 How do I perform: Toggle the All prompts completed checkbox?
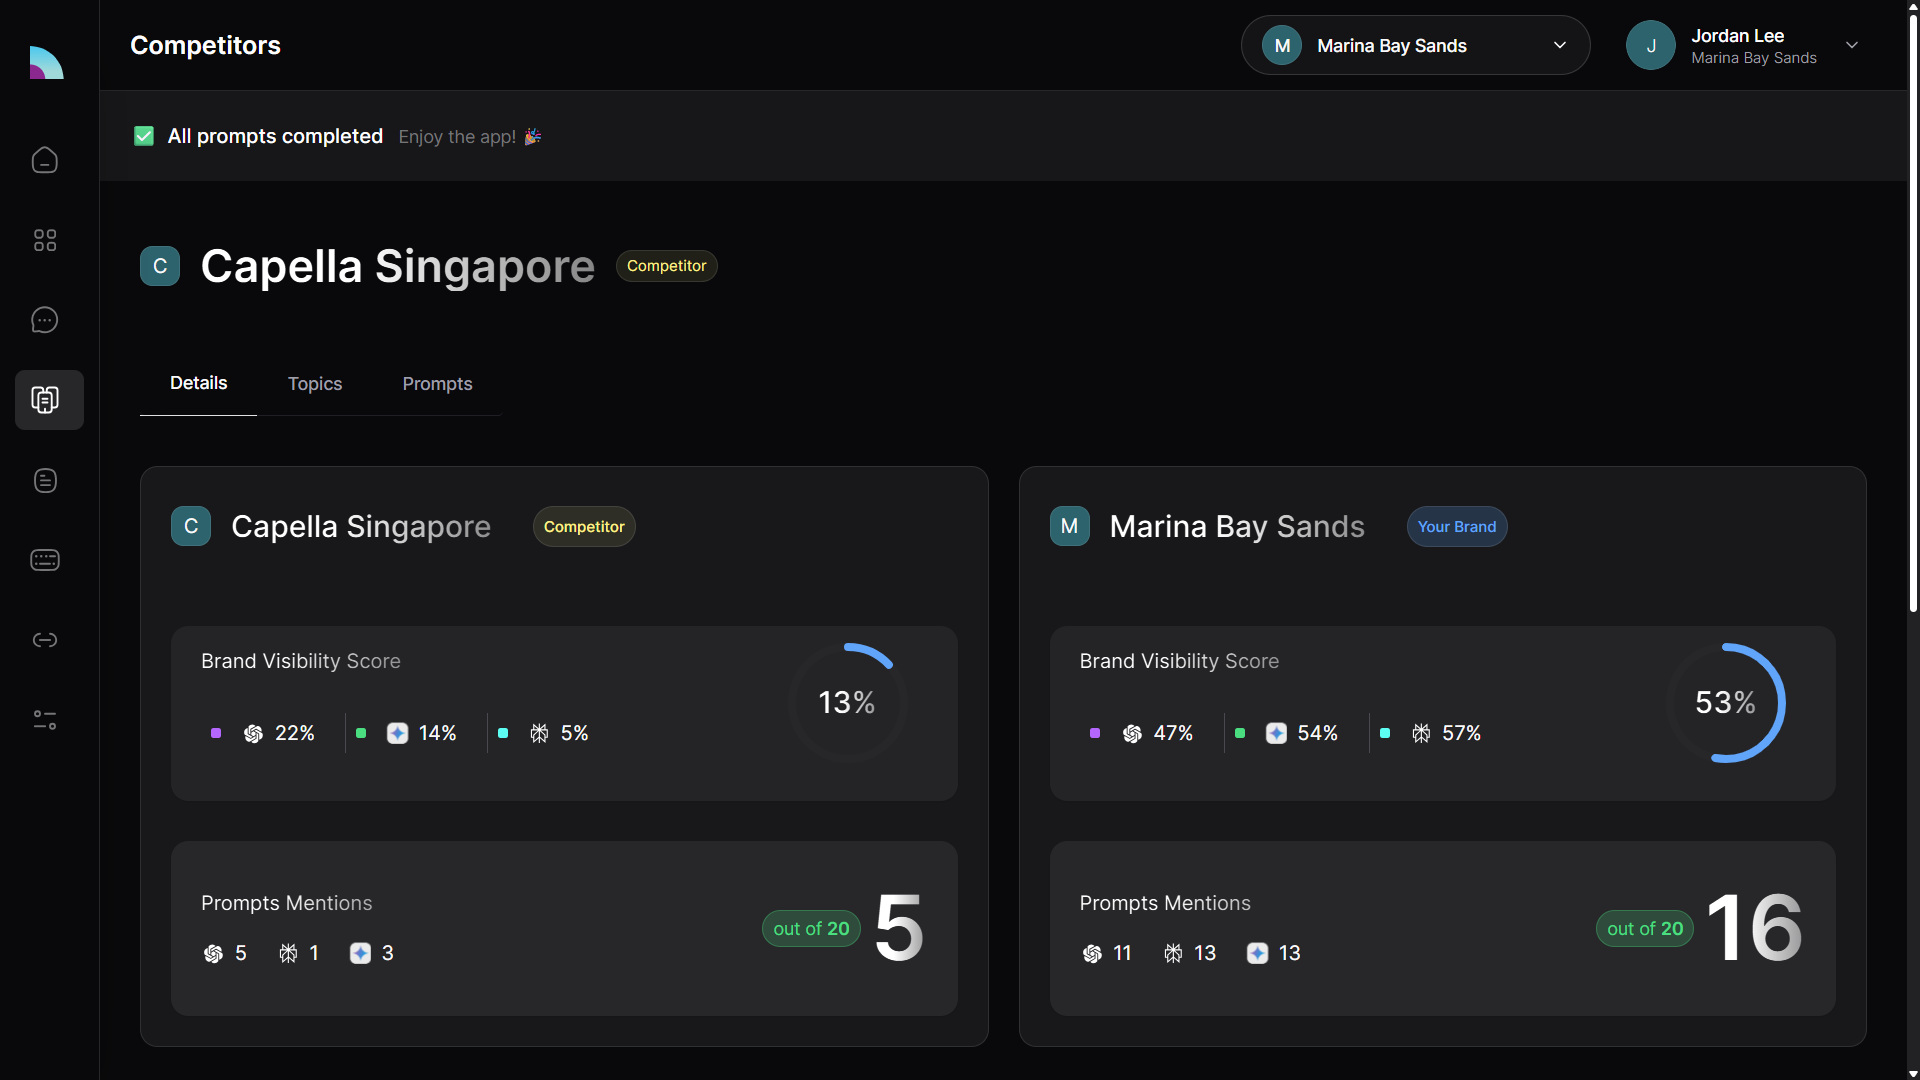tap(144, 136)
